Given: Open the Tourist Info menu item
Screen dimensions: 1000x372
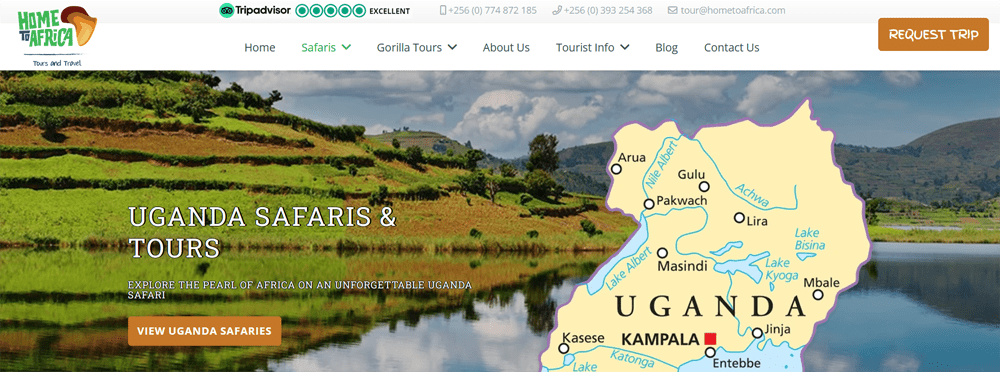Looking at the screenshot, I should 585,47.
